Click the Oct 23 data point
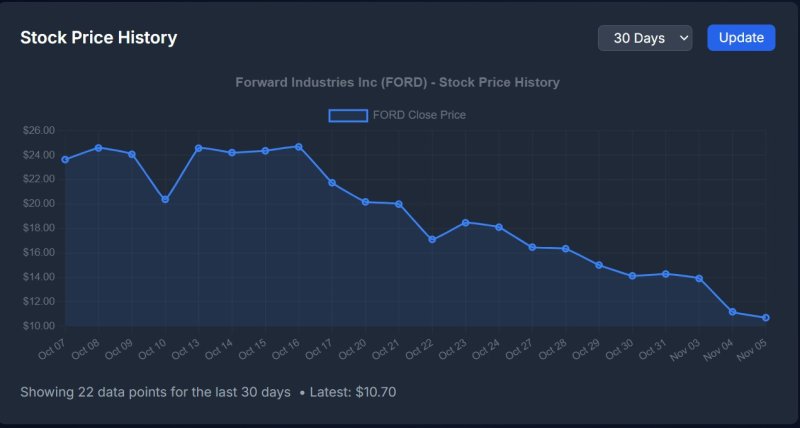The width and height of the screenshot is (800, 428). (x=465, y=223)
